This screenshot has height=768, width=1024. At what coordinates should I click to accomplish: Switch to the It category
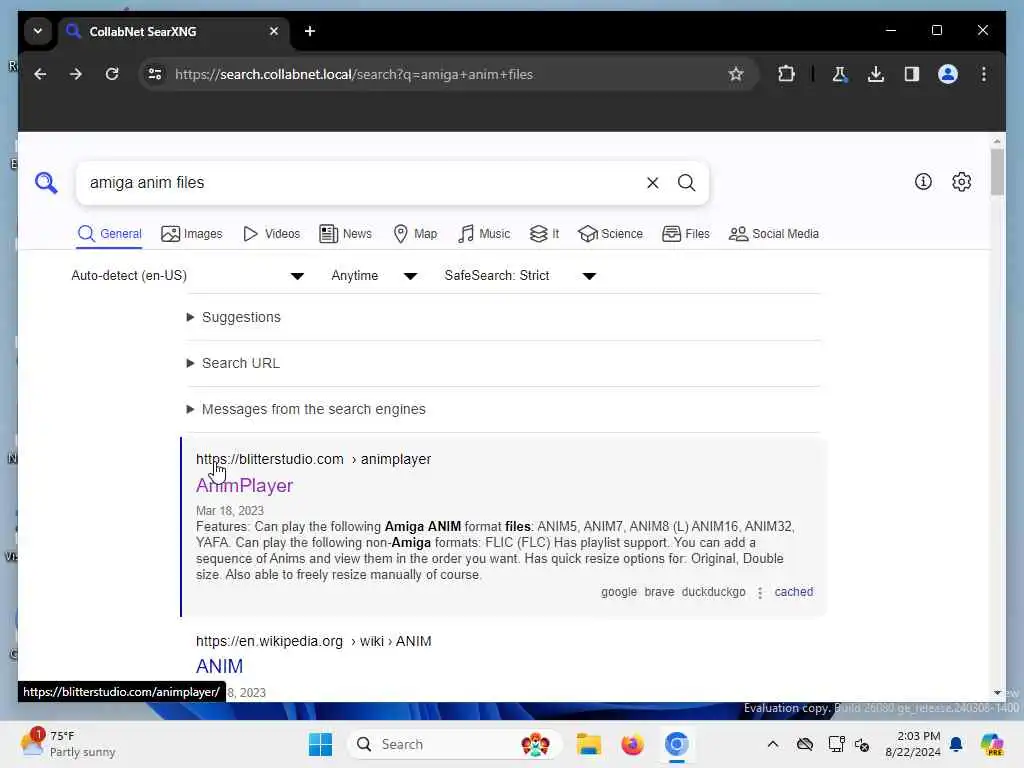(x=544, y=234)
